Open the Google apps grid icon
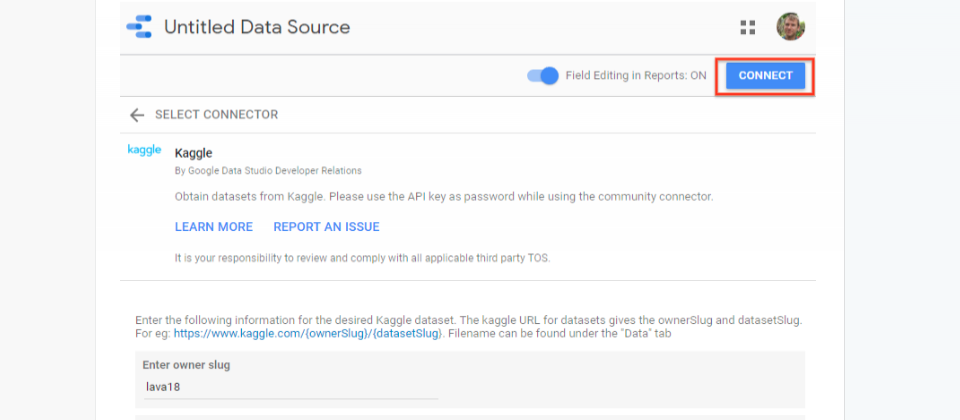The image size is (960, 420). coord(748,27)
